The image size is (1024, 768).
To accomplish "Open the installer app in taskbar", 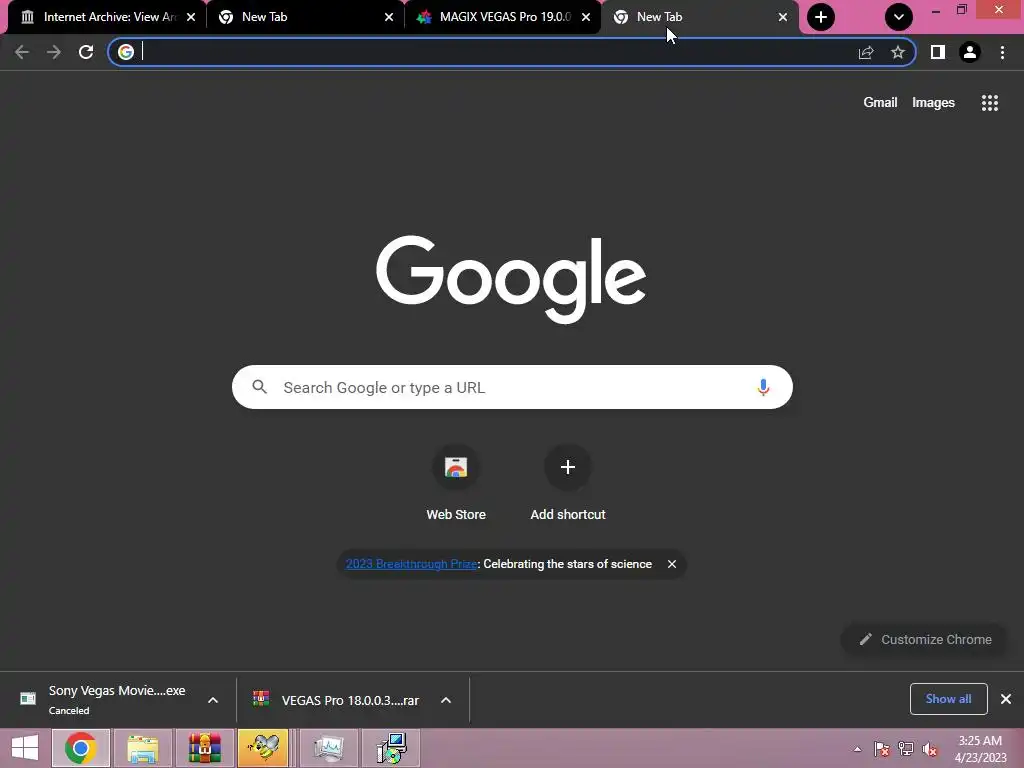I will [x=391, y=748].
